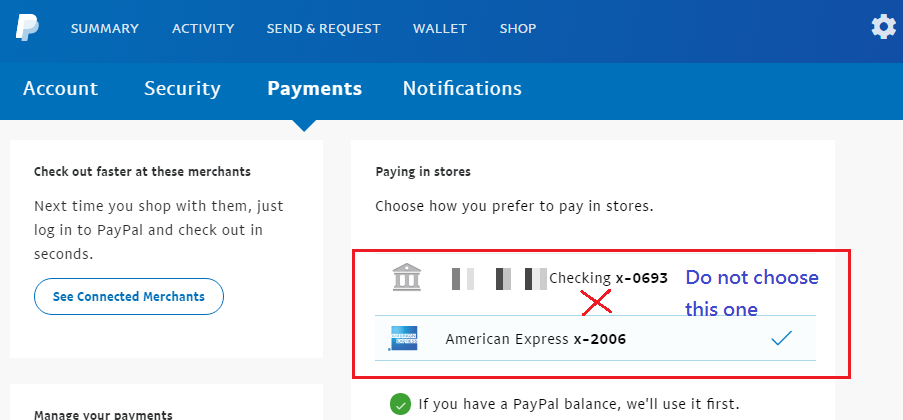Select the Payments tab
The image size is (903, 420).
click(x=314, y=88)
